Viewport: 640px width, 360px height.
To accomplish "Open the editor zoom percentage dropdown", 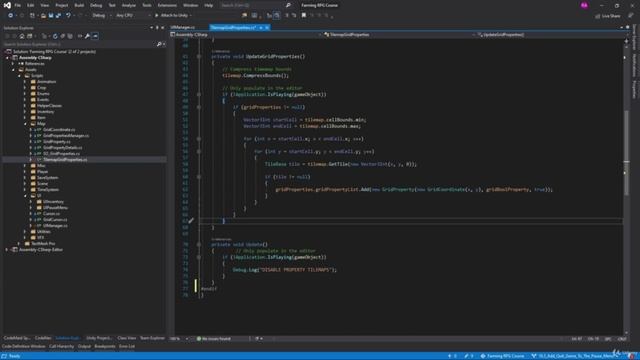I will 179,339.
